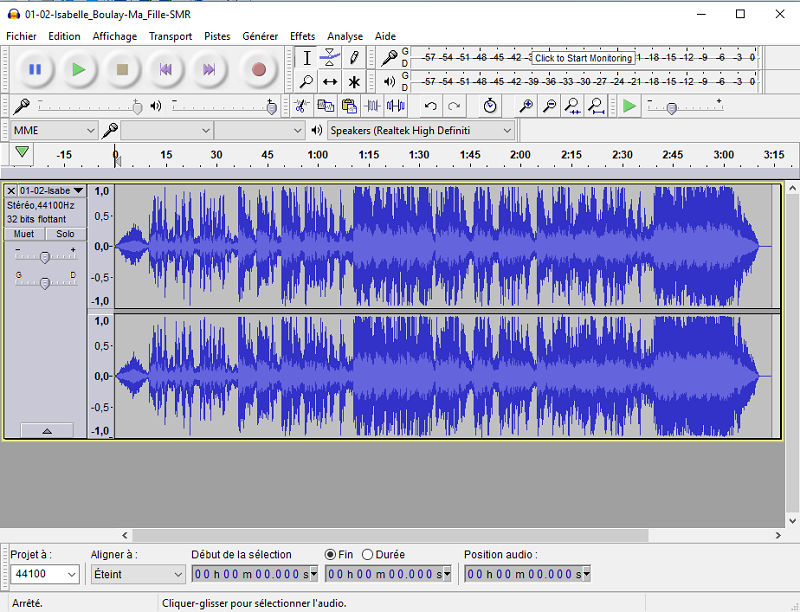
Task: Open Sync-Lock tracks clock icon
Action: click(x=490, y=106)
